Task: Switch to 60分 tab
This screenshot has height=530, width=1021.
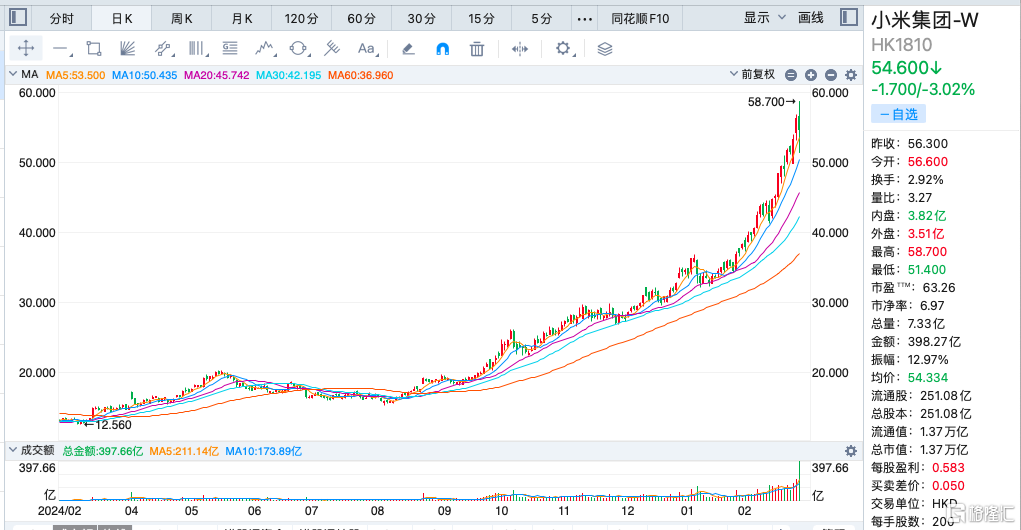Action: 361,18
